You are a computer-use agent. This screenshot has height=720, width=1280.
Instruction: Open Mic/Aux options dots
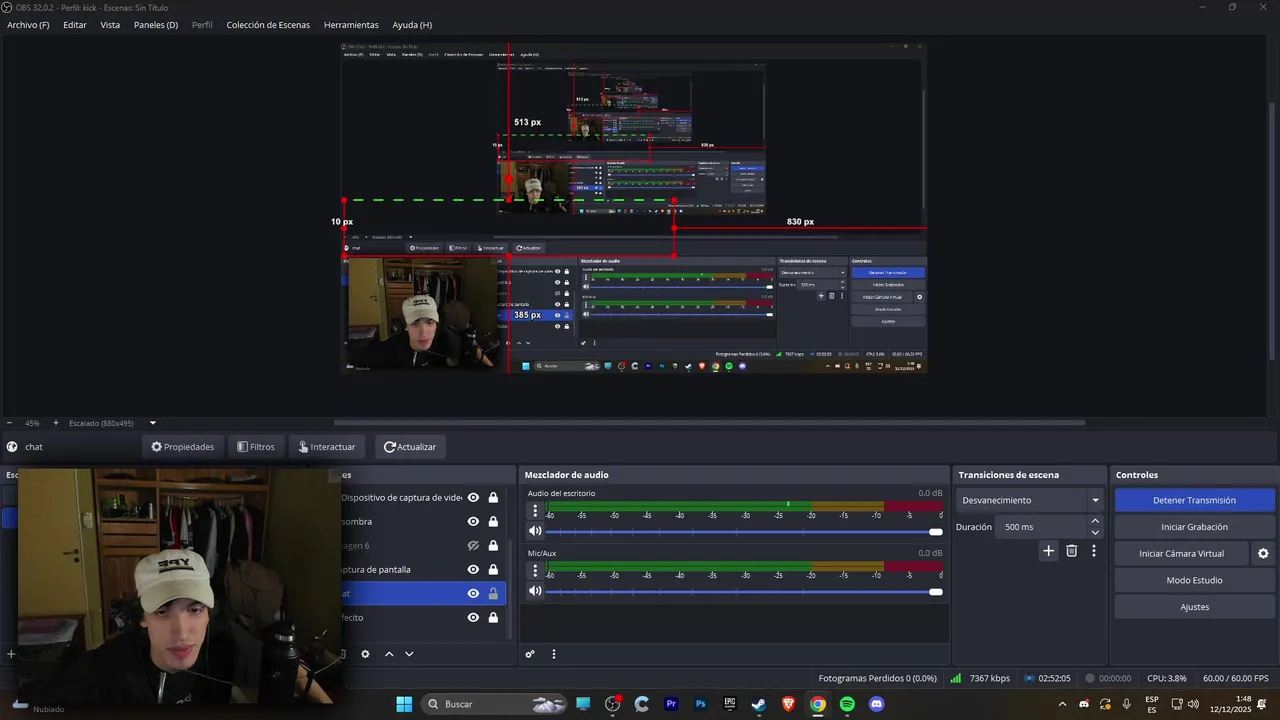coord(535,571)
